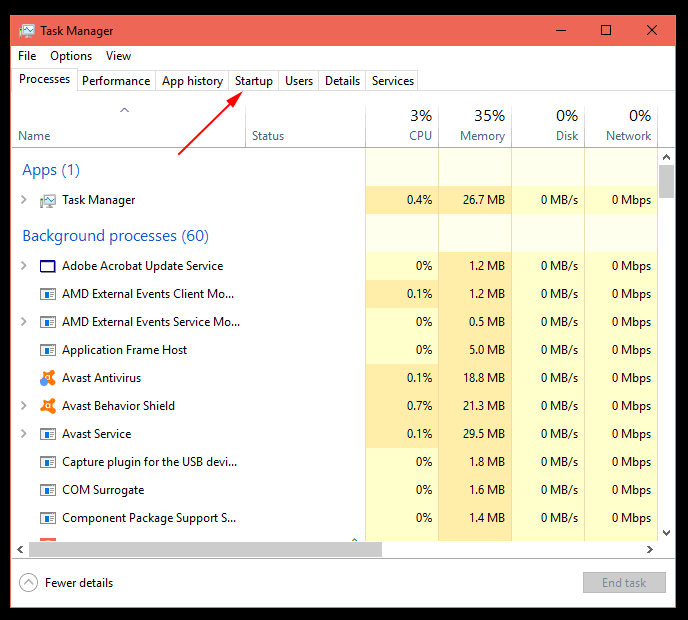Select the Avast Antivirus process name
Screen dimensions: 688x620
pyautogui.click(x=101, y=378)
